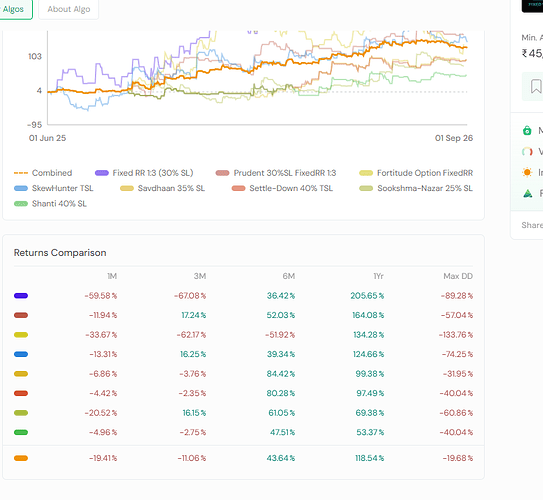Click the 205.65% one-year return value
The height and width of the screenshot is (500, 543).
coord(367,296)
